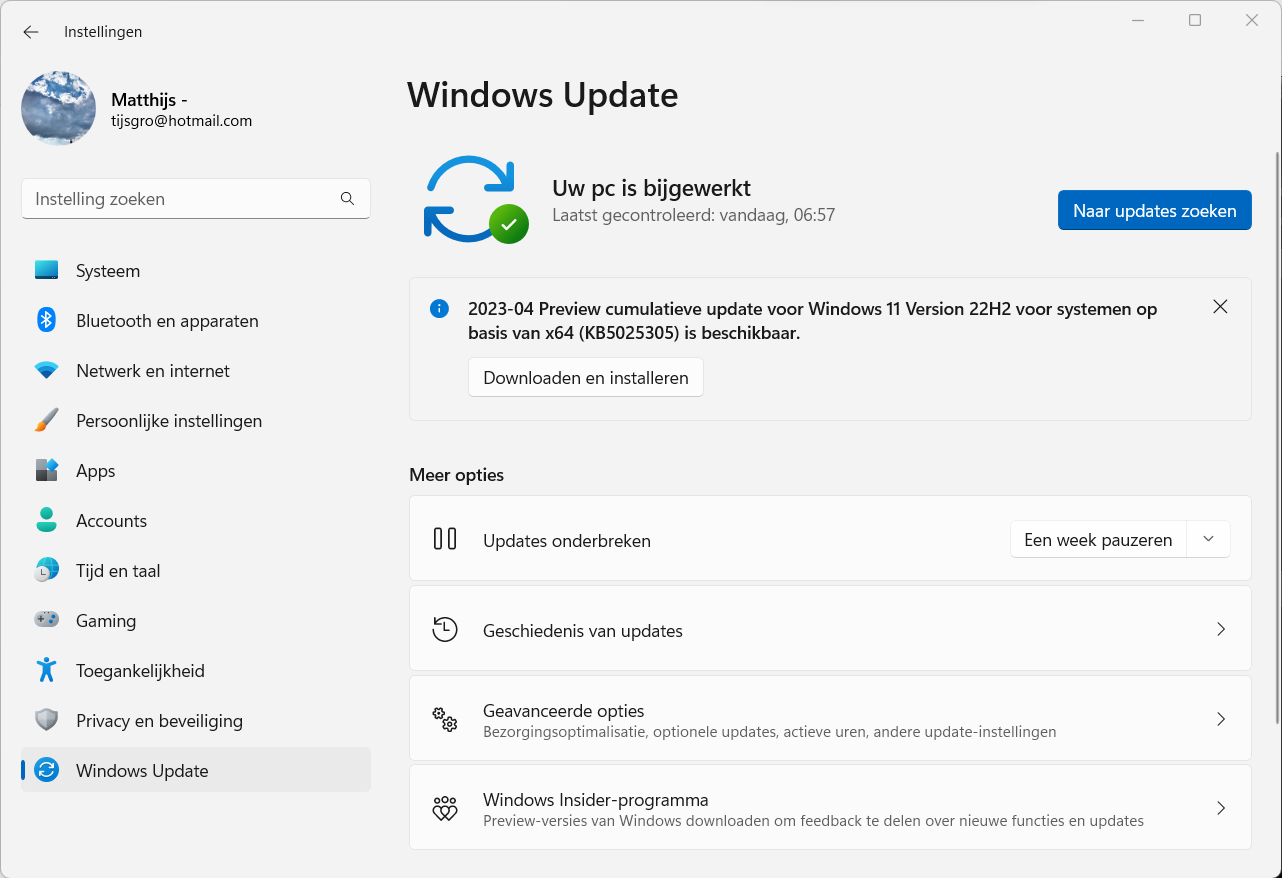Click Een week pauzeren button
Screen dimensions: 1282x878
tap(1098, 539)
